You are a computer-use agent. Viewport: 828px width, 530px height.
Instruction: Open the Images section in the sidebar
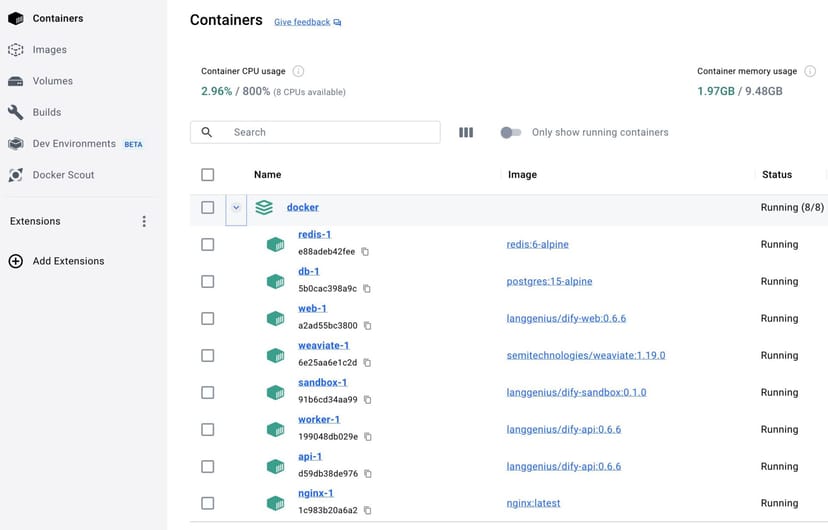pyautogui.click(x=49, y=50)
